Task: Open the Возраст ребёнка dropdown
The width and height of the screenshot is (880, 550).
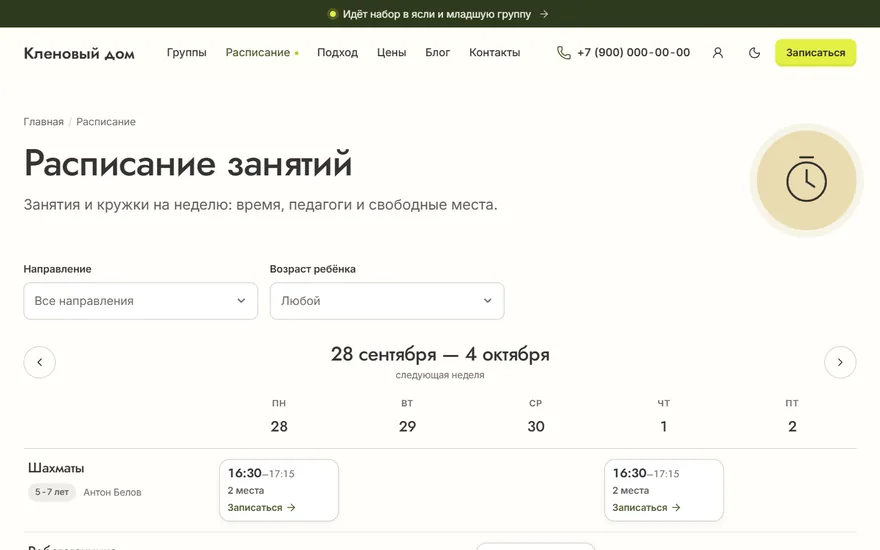Action: tap(387, 301)
